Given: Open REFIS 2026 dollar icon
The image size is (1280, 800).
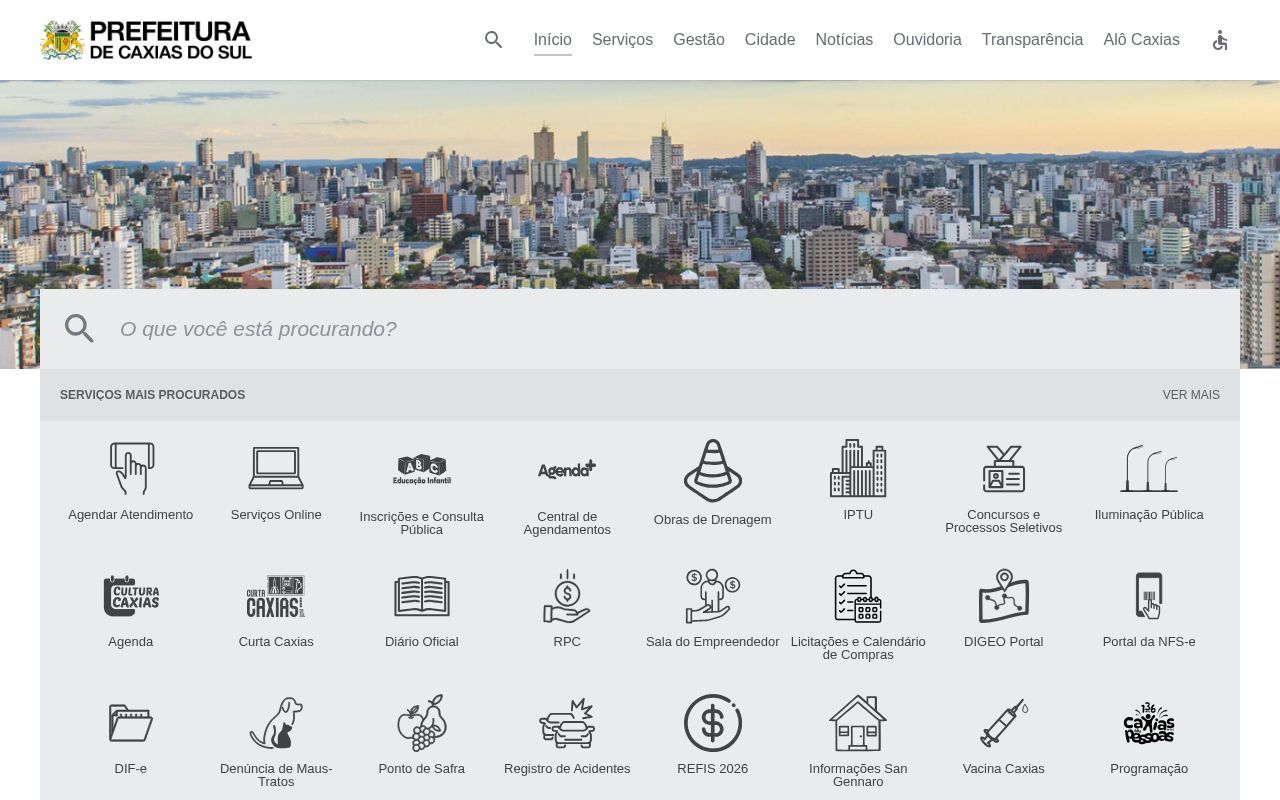Looking at the screenshot, I should pyautogui.click(x=713, y=723).
